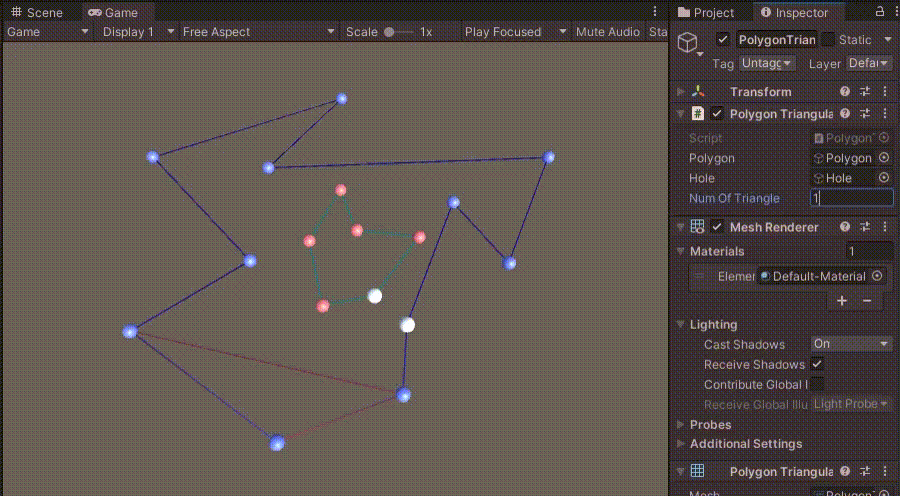900x496 pixels.
Task: Click the Scale slider handle
Action: click(x=389, y=32)
